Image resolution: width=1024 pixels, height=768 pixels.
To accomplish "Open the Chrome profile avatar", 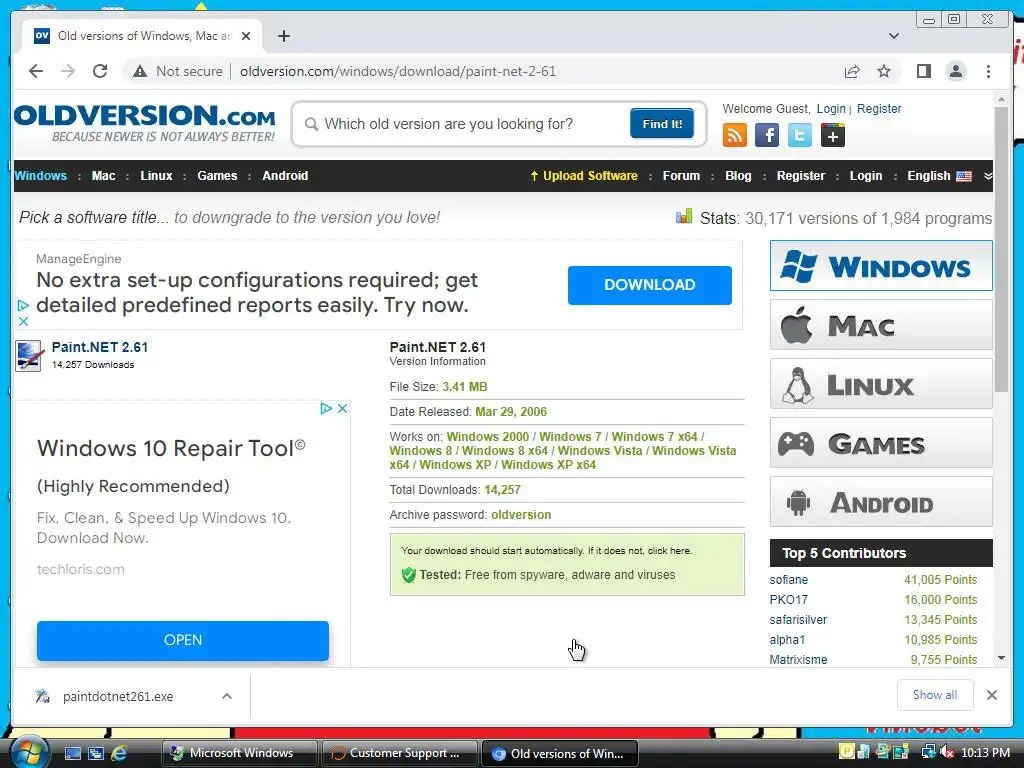I will (x=955, y=71).
